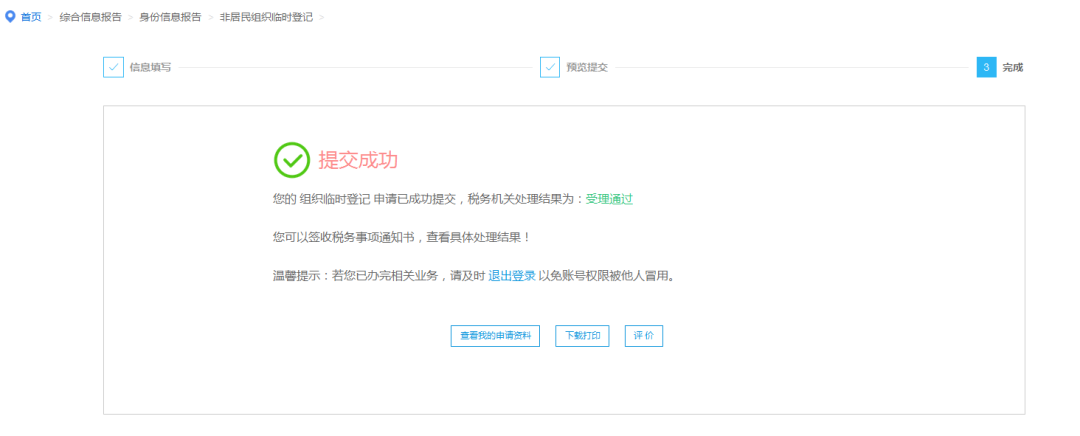1080x436 pixels.
Task: Select the 预览提交 step label
Action: click(587, 67)
